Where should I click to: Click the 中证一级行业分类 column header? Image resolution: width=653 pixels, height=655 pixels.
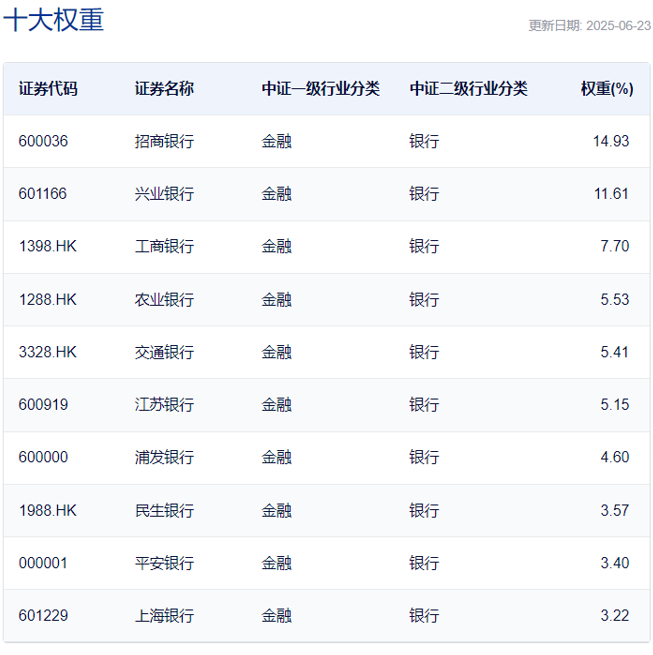321,89
